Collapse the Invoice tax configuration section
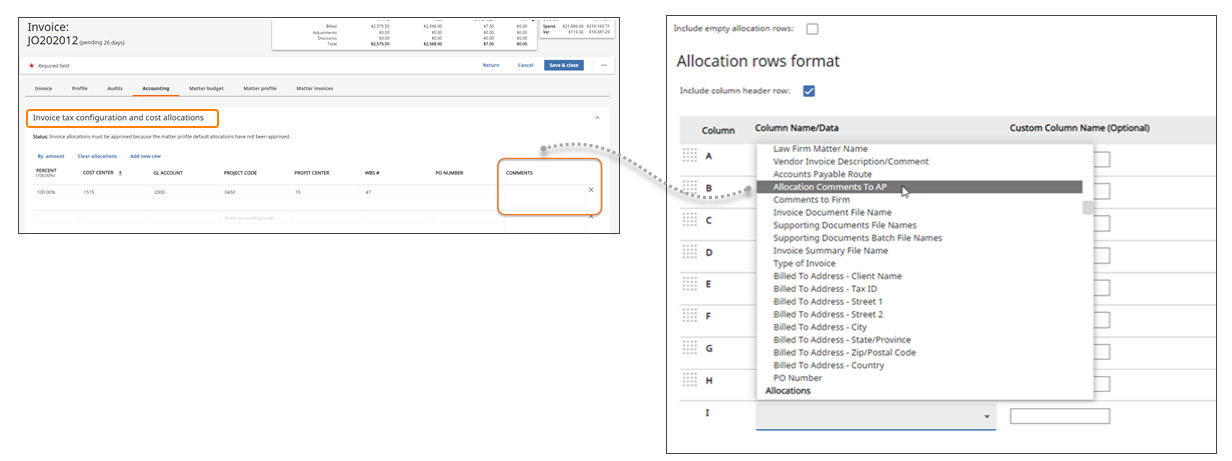This screenshot has height=461, width=1232. pyautogui.click(x=597, y=118)
